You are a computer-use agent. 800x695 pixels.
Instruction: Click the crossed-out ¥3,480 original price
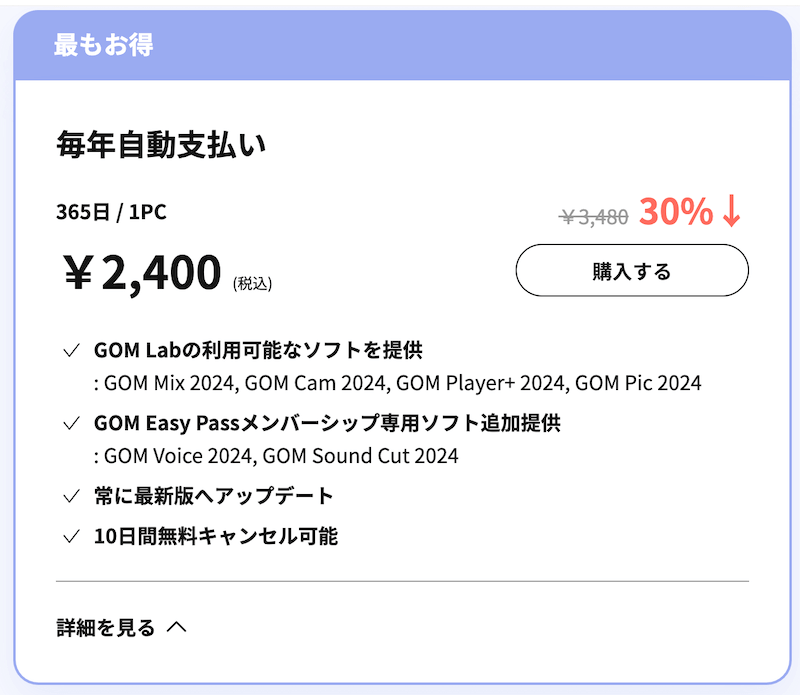point(594,215)
